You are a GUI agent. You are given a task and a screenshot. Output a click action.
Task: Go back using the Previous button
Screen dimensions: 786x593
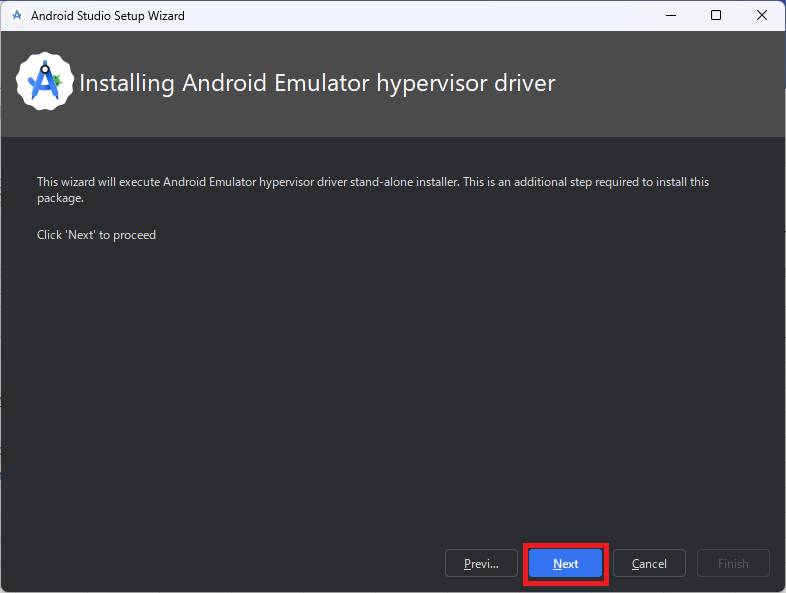(481, 563)
